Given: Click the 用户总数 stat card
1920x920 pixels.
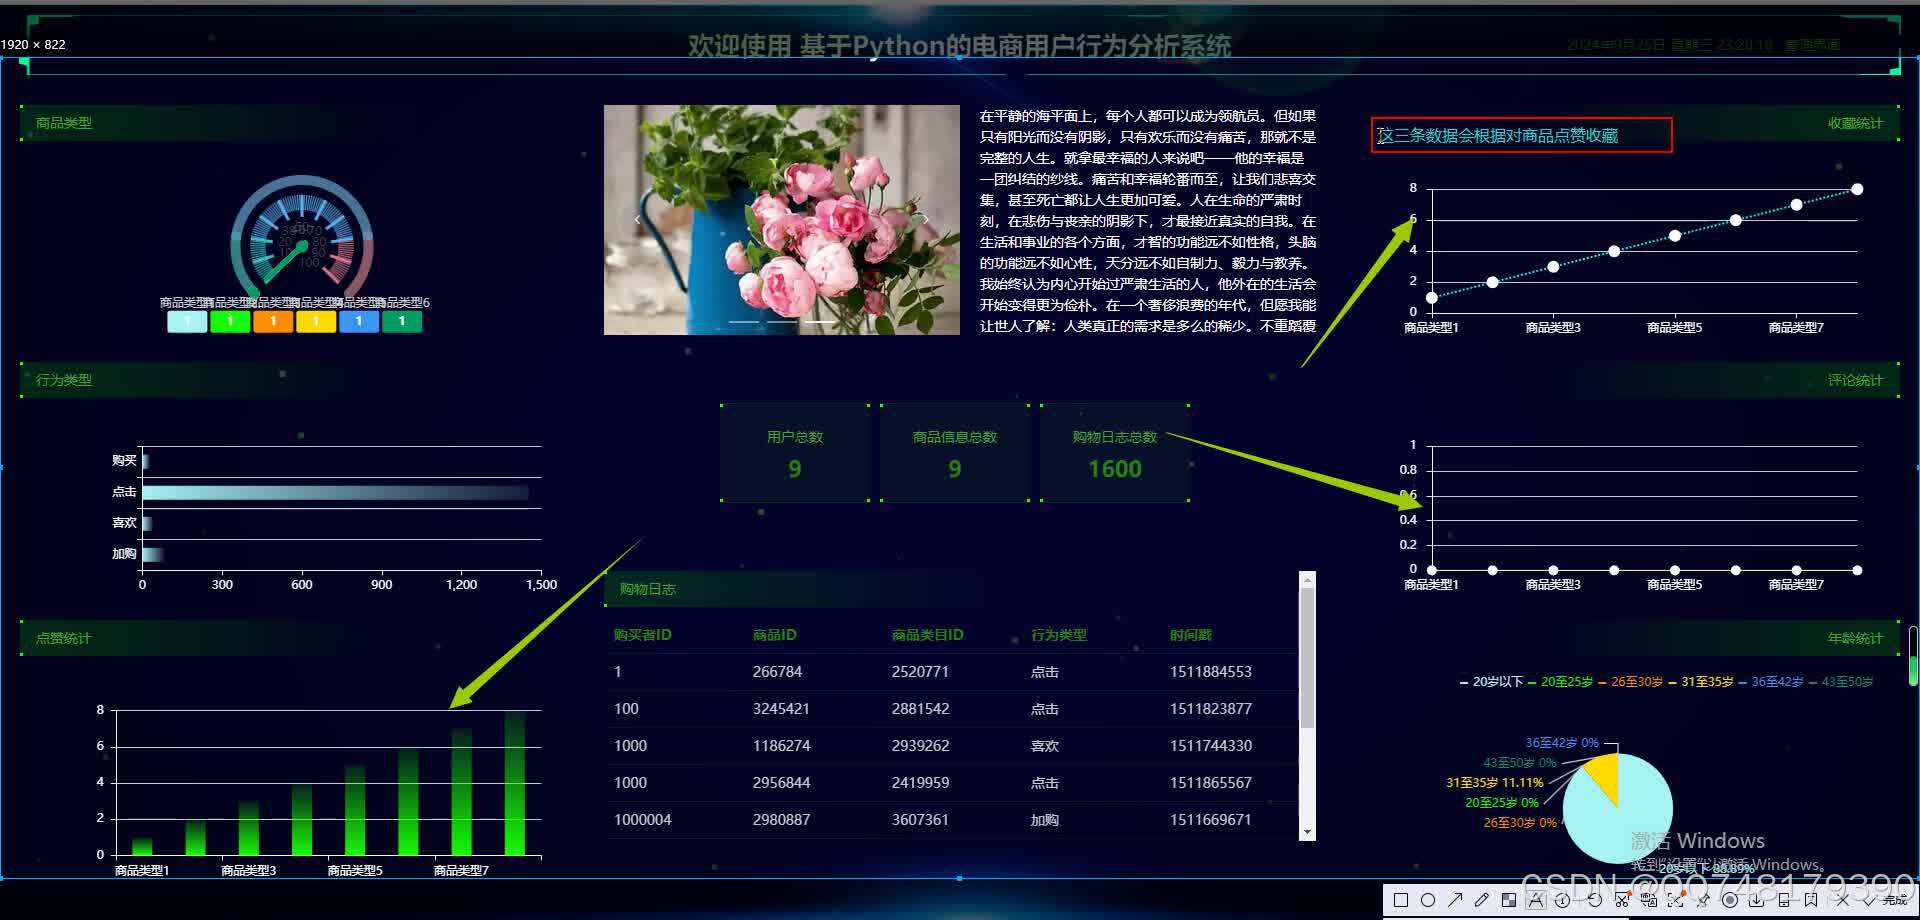Looking at the screenshot, I should tap(795, 453).
